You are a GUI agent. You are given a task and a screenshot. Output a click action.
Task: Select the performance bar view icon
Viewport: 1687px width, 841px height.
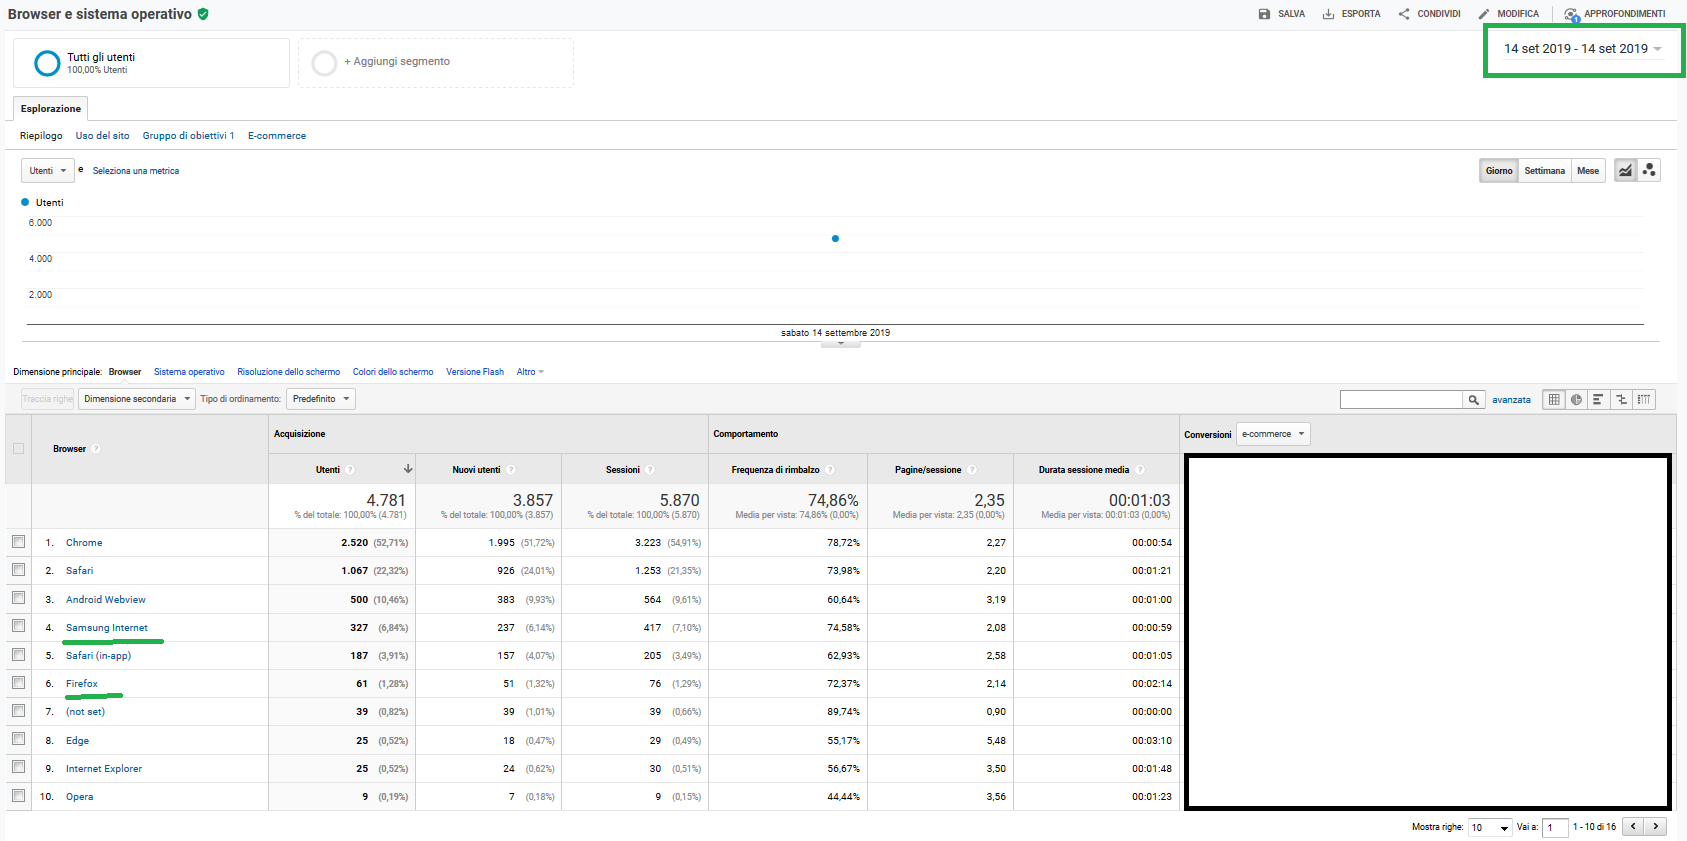[x=1598, y=400]
